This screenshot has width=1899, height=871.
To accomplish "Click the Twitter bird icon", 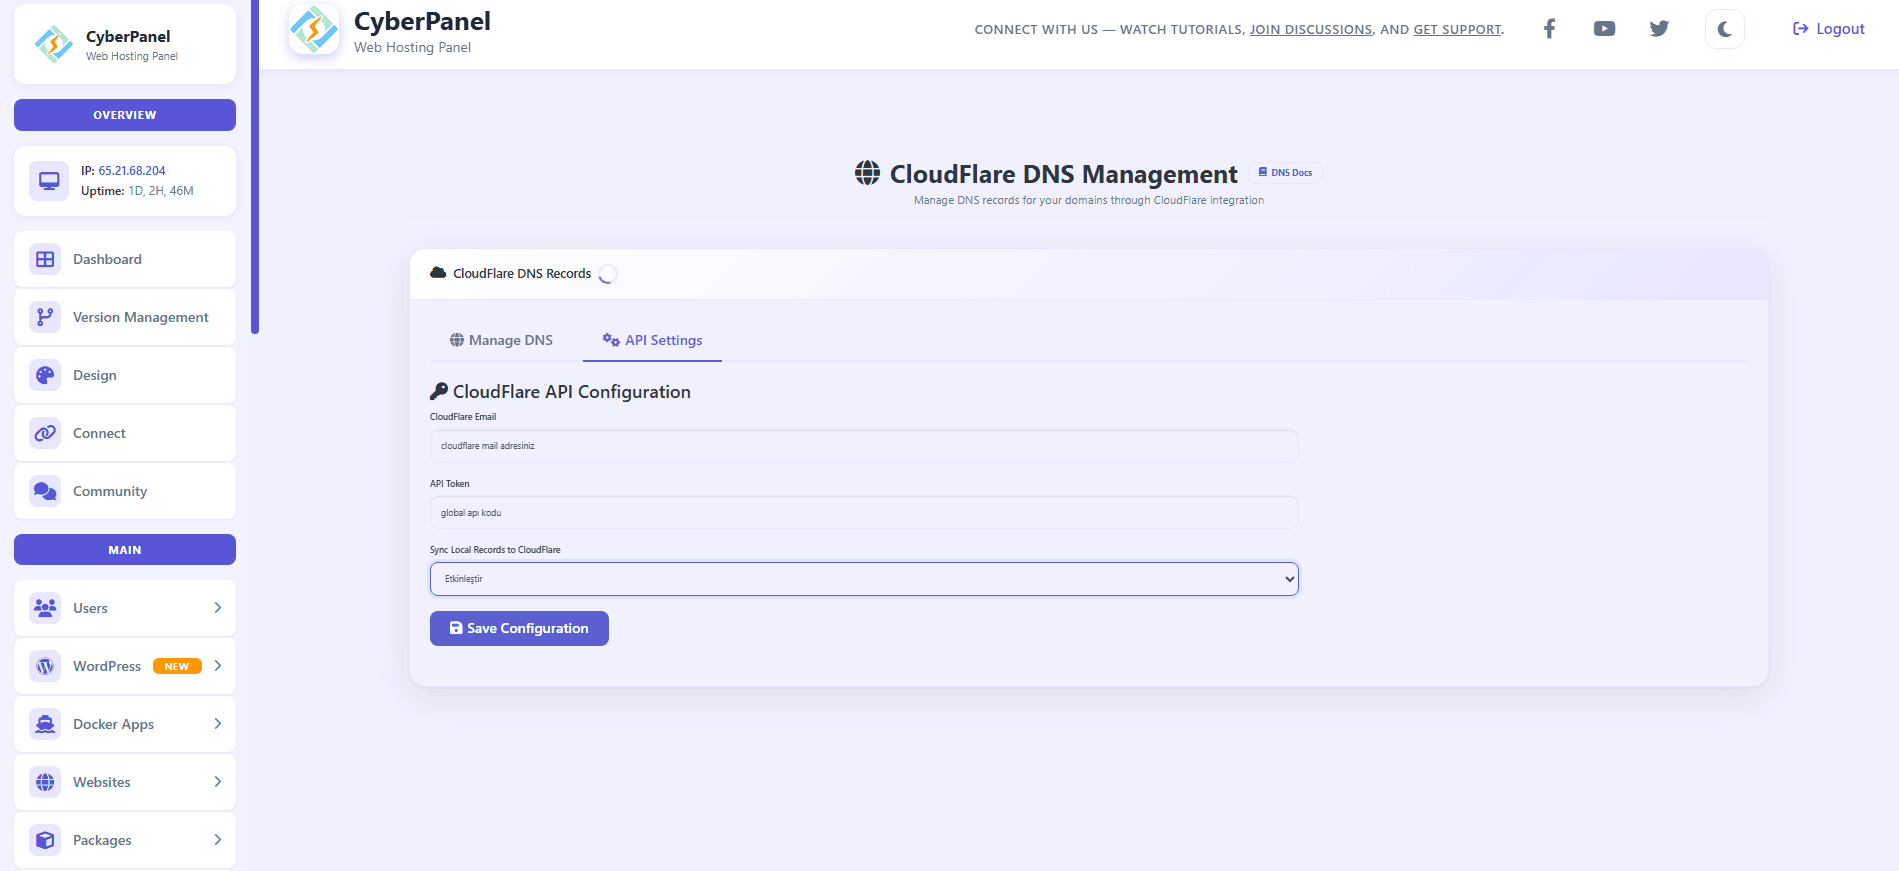I will 1659,29.
